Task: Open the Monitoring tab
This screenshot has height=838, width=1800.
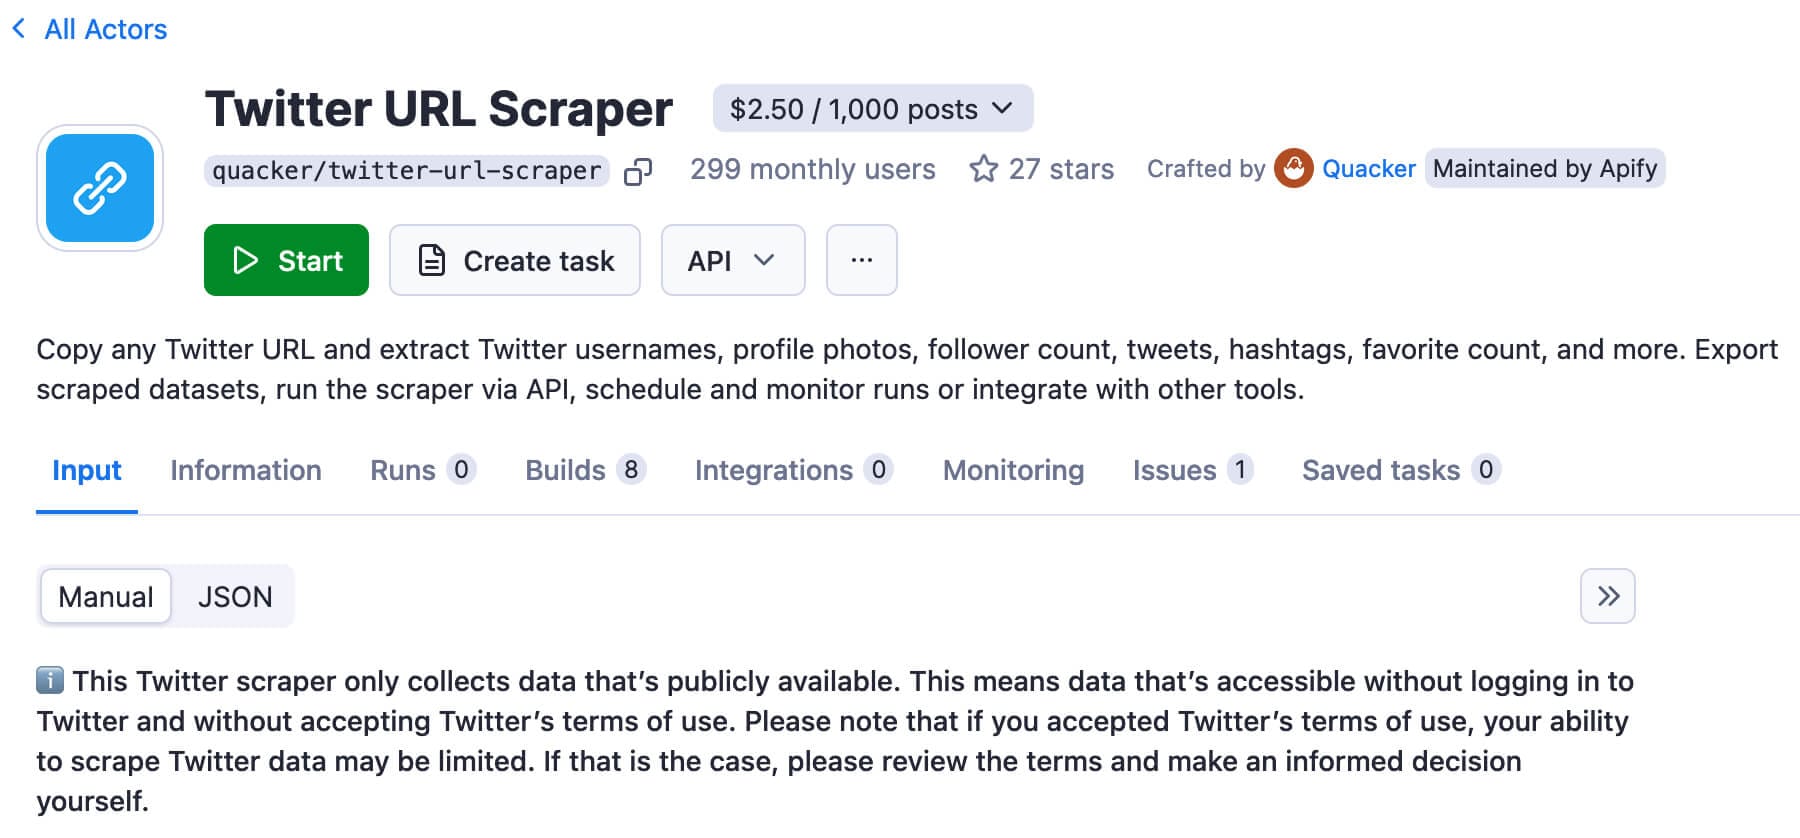Action: click(1012, 470)
